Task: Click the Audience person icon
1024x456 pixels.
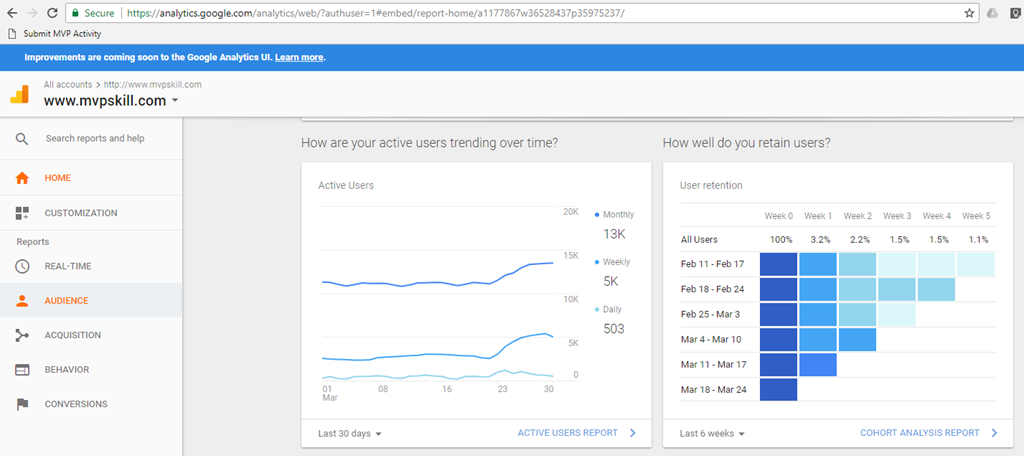Action: point(22,301)
